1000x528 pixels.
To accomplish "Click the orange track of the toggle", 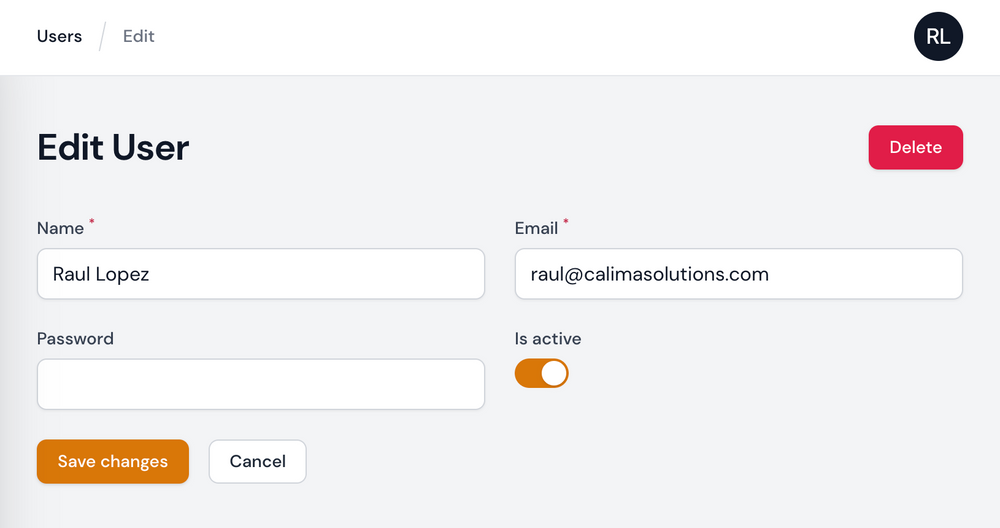I will [527, 374].
